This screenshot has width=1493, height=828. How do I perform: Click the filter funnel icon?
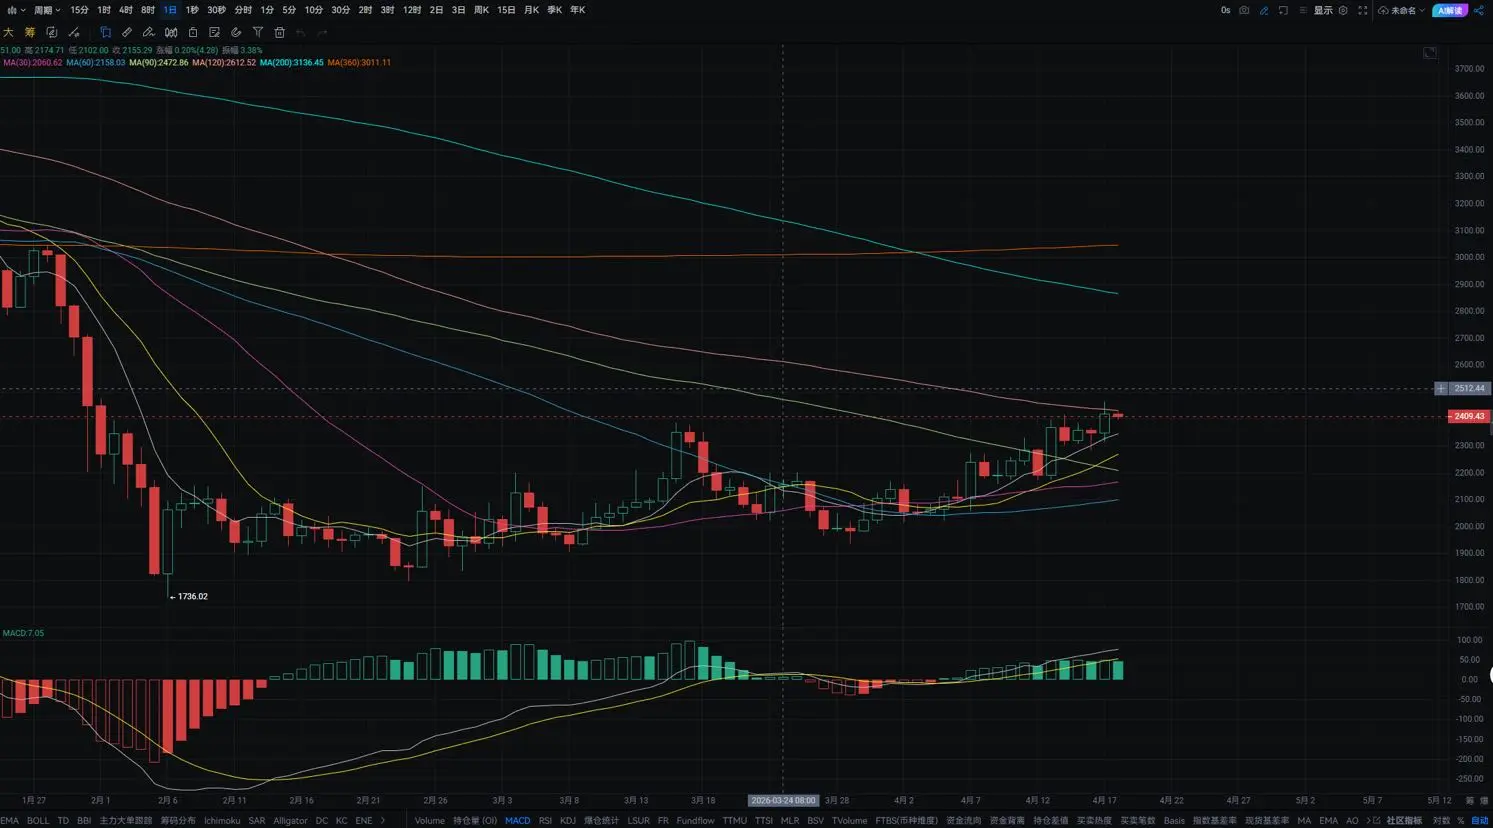coord(258,33)
